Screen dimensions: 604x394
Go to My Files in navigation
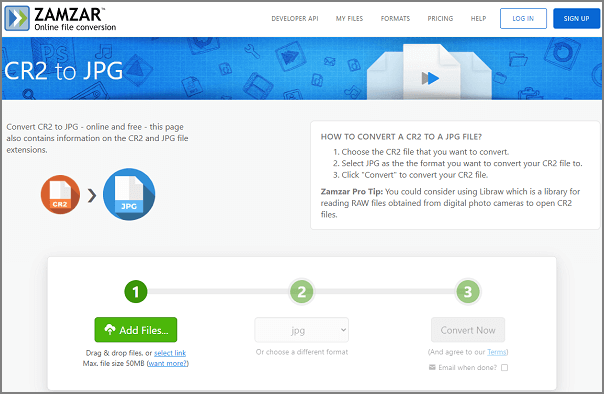coord(349,18)
